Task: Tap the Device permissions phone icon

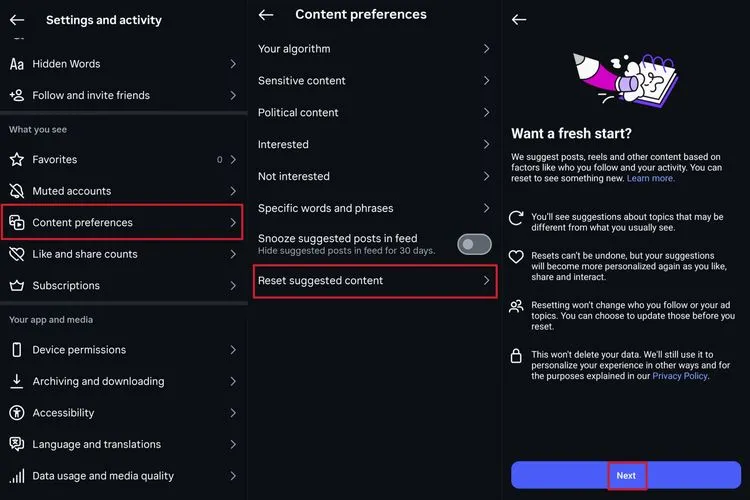Action: point(17,350)
